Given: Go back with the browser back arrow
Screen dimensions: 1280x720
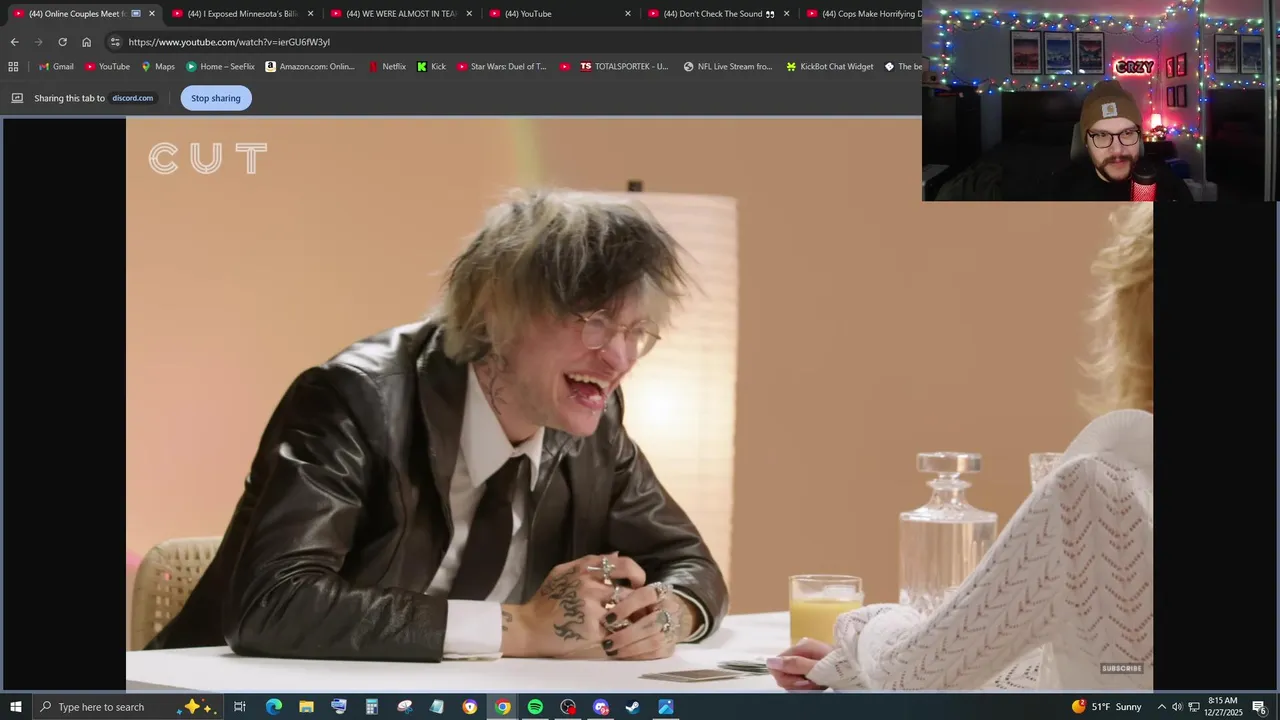Looking at the screenshot, I should [14, 42].
